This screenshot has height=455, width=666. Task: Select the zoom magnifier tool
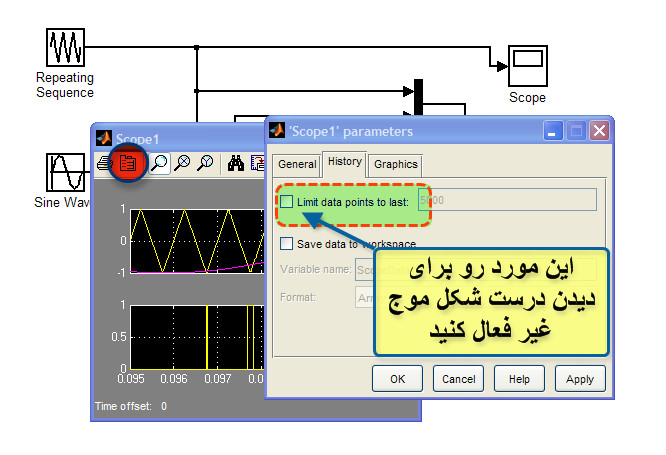pyautogui.click(x=159, y=163)
